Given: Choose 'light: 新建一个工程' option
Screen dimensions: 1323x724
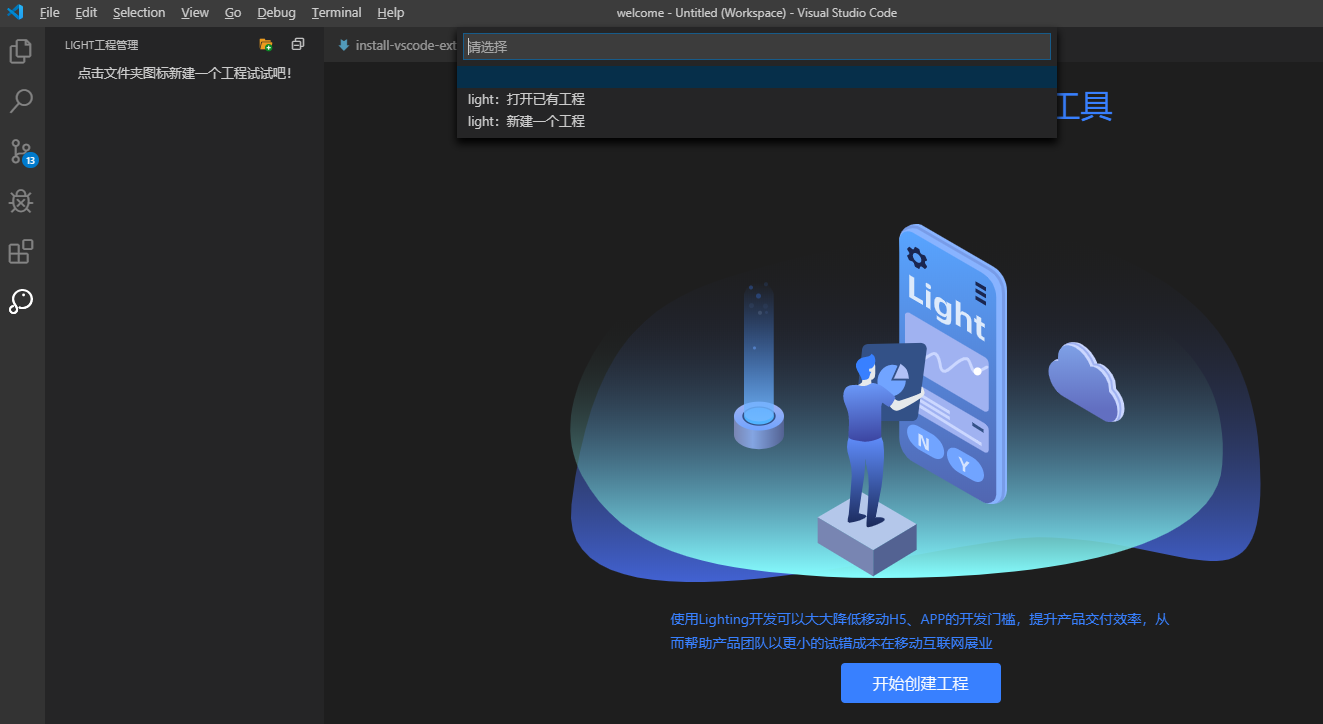Looking at the screenshot, I should [x=757, y=121].
